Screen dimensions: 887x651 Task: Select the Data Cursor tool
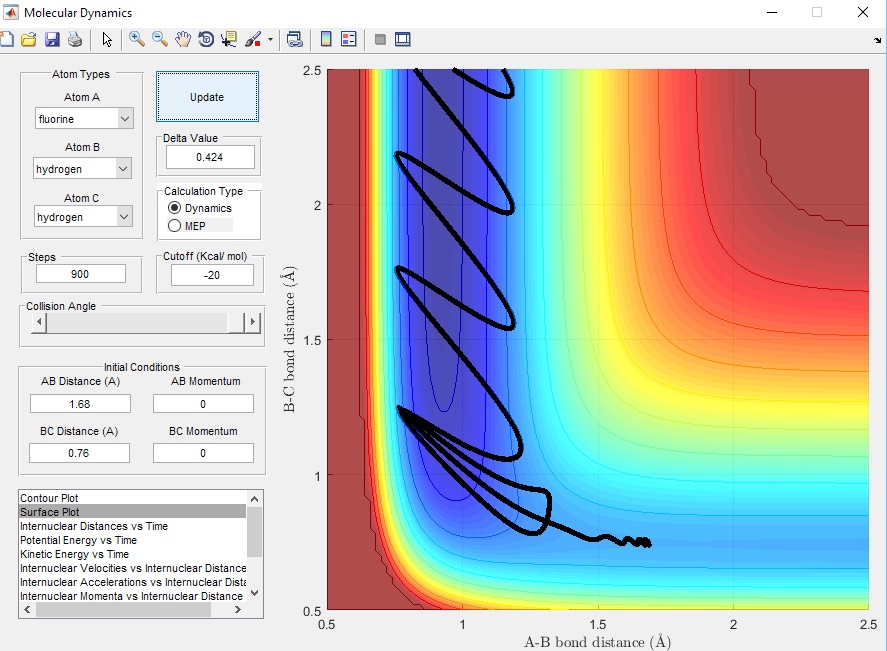229,40
